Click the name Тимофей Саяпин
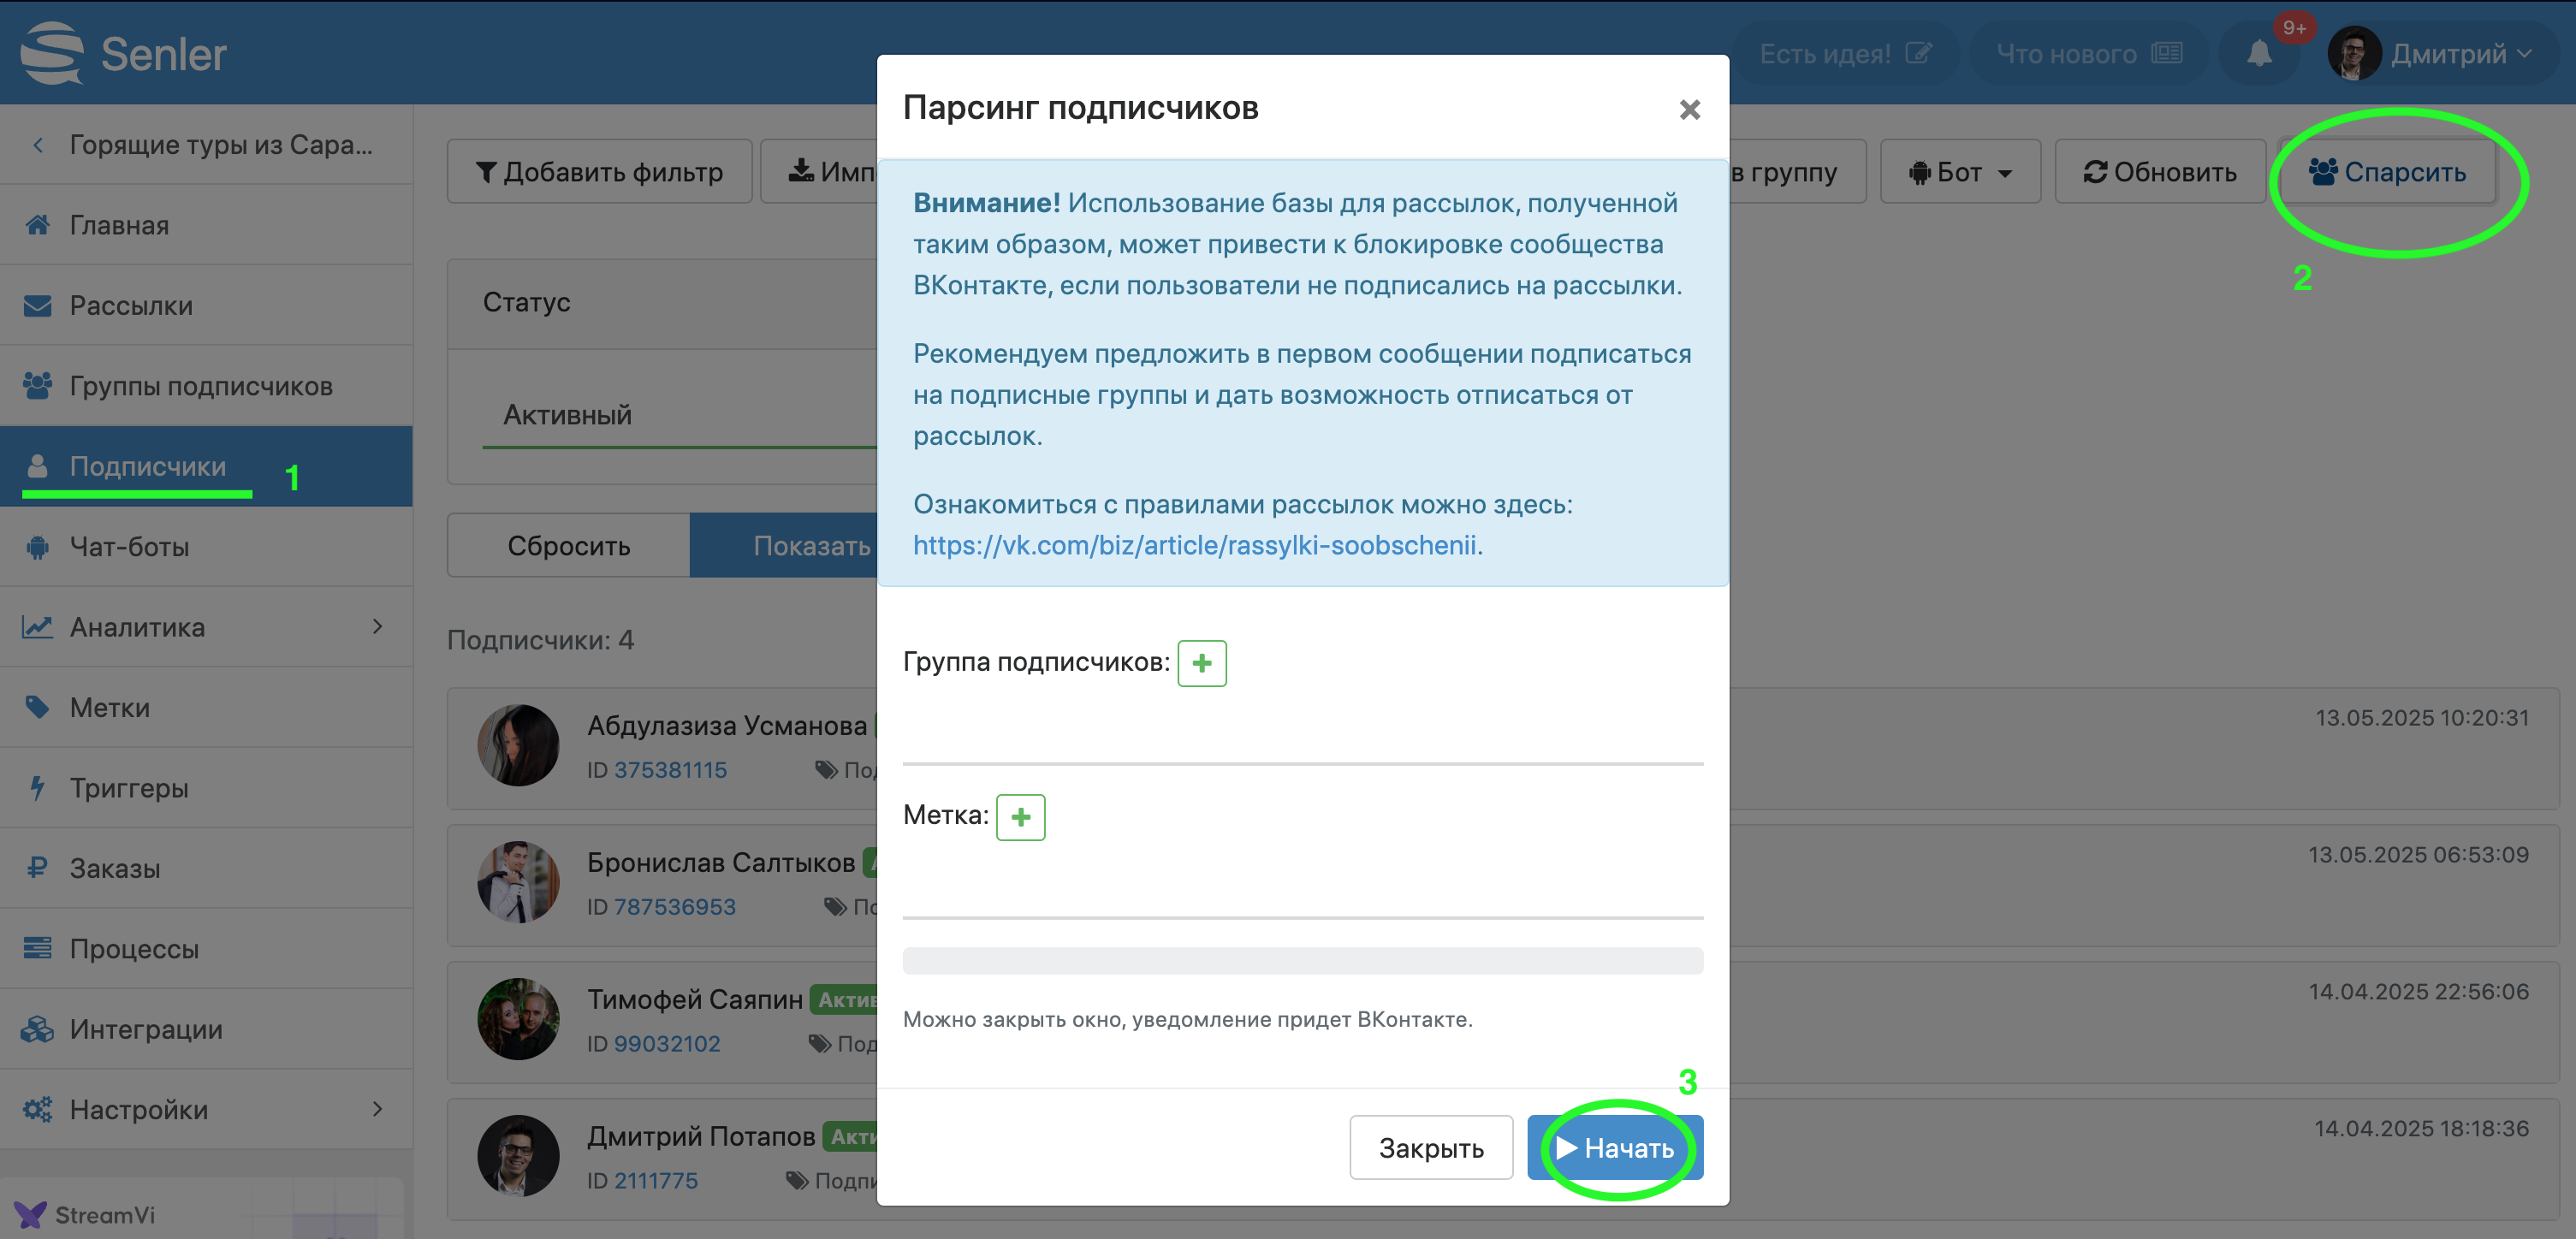 click(x=694, y=999)
